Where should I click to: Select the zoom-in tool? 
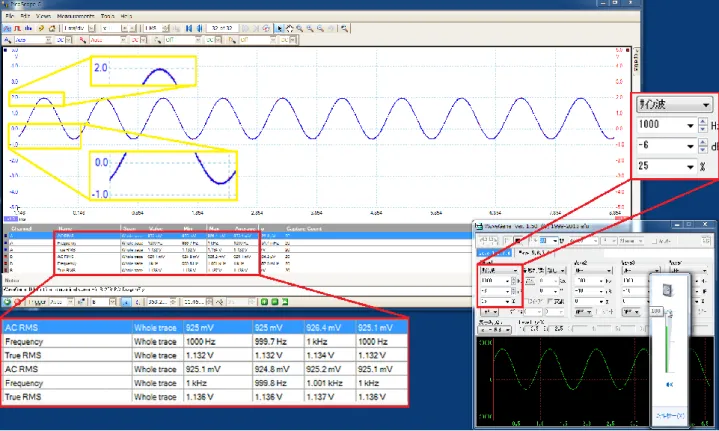[x=310, y=28]
